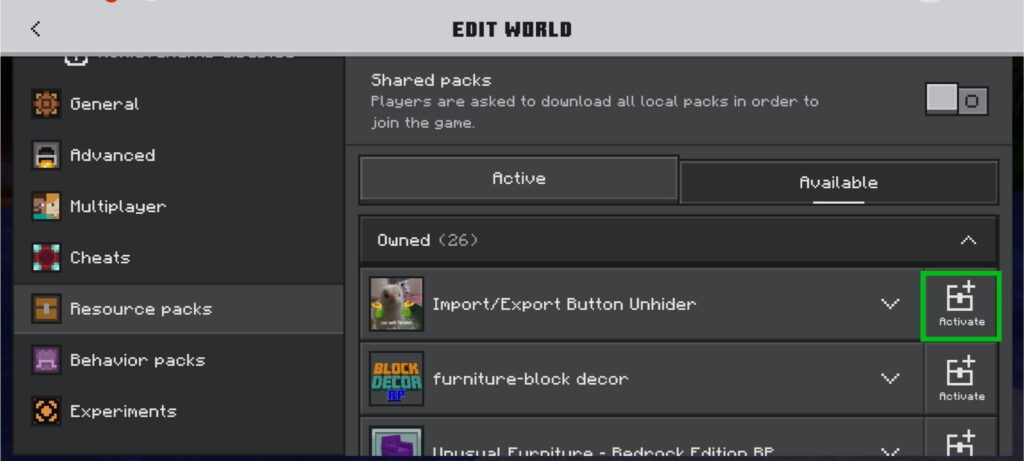Click the 'Shared packs' heading text
Viewport: 1024px width, 461px height.
click(x=431, y=81)
